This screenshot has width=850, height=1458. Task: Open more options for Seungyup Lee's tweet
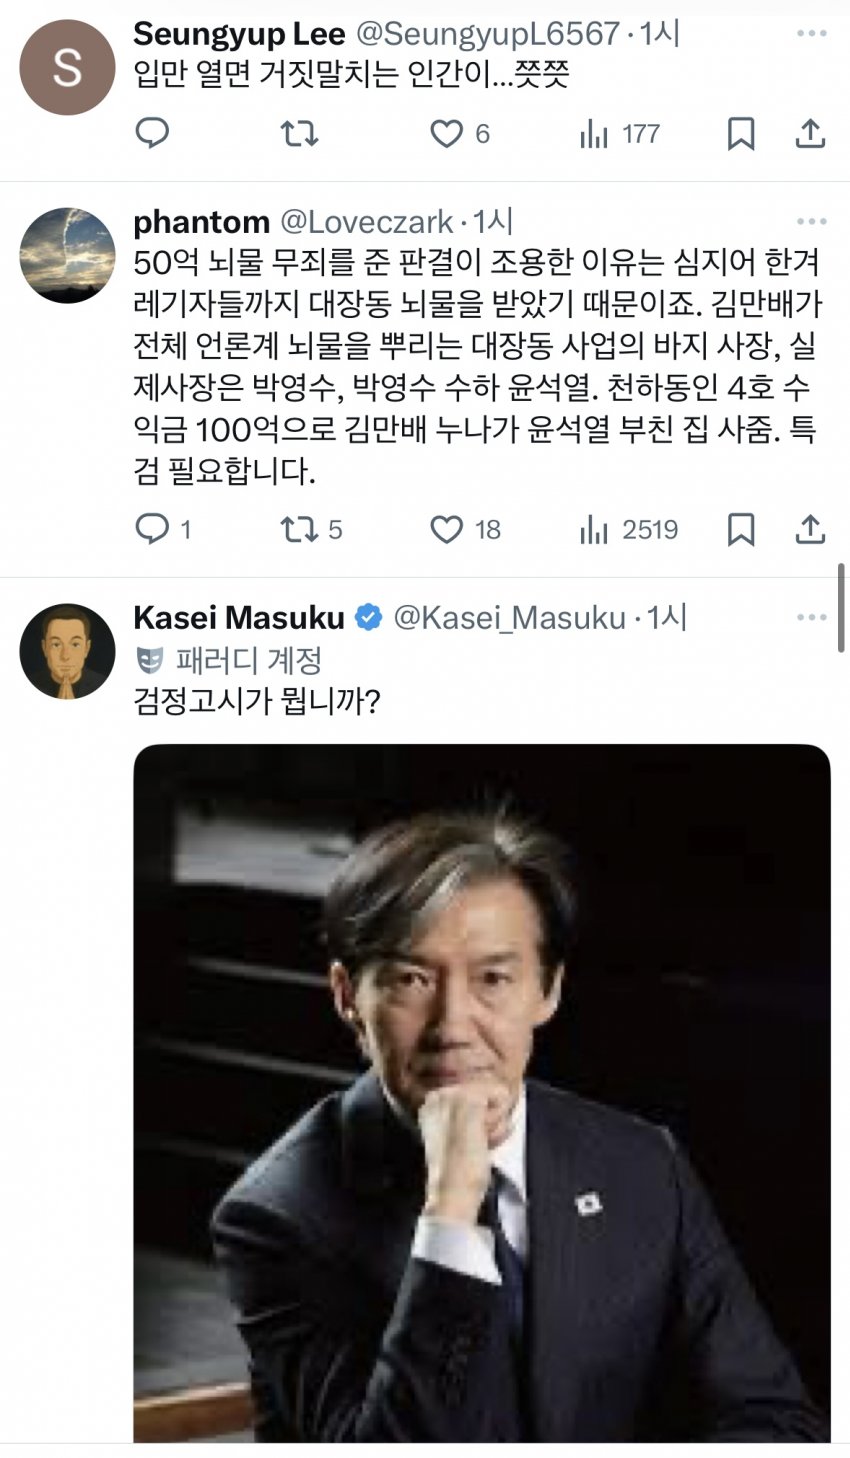coord(811,33)
